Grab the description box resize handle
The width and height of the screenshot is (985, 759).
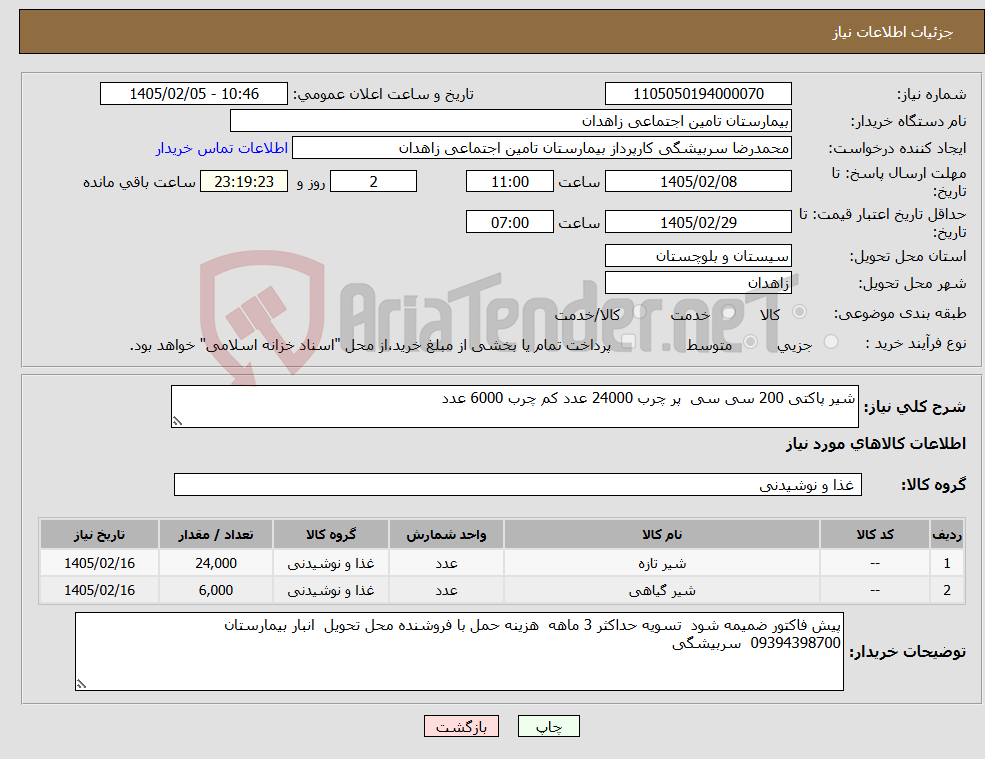(x=177, y=422)
